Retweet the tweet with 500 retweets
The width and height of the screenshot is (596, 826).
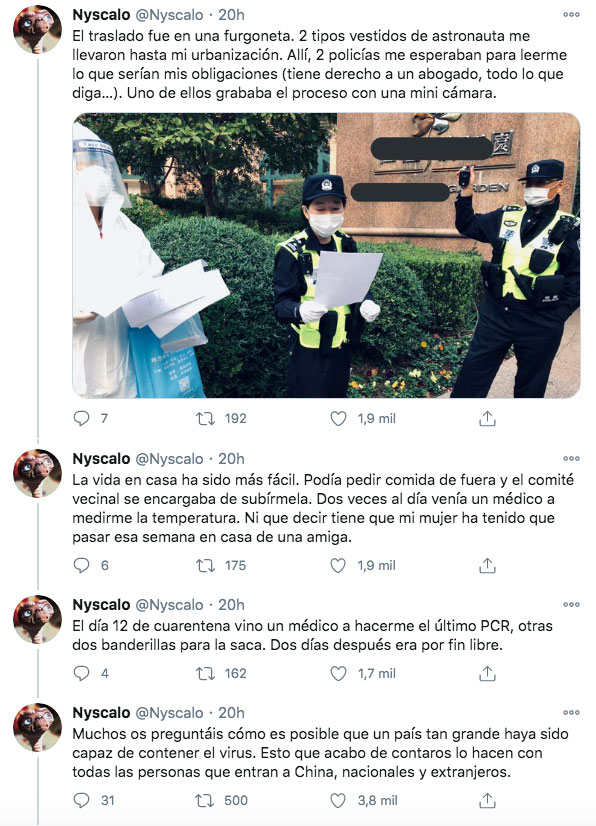pos(206,801)
